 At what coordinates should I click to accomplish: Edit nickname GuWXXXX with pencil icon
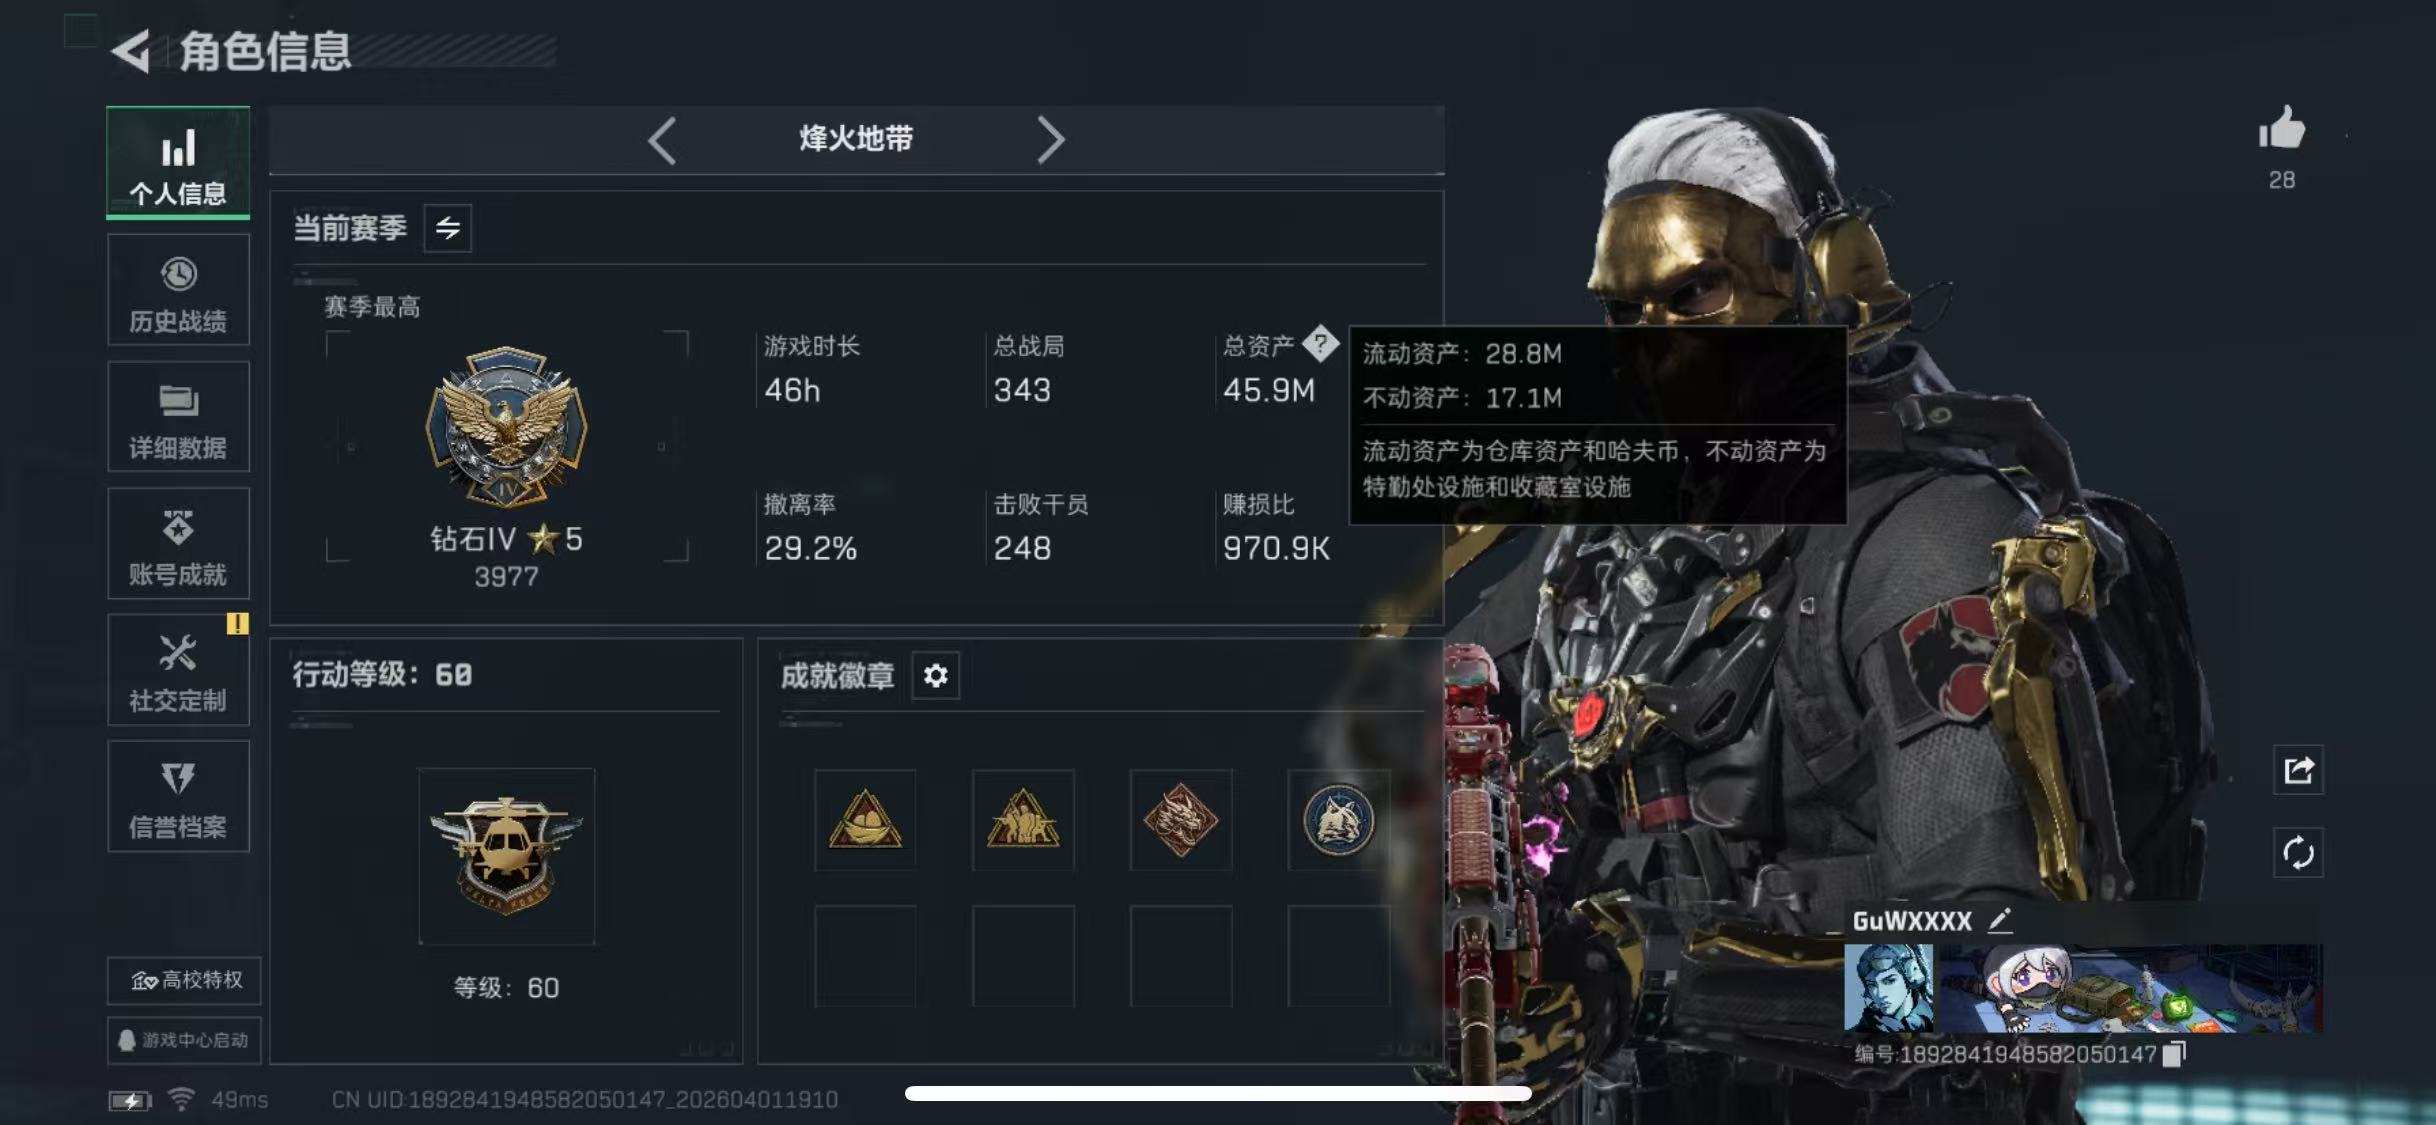1999,920
